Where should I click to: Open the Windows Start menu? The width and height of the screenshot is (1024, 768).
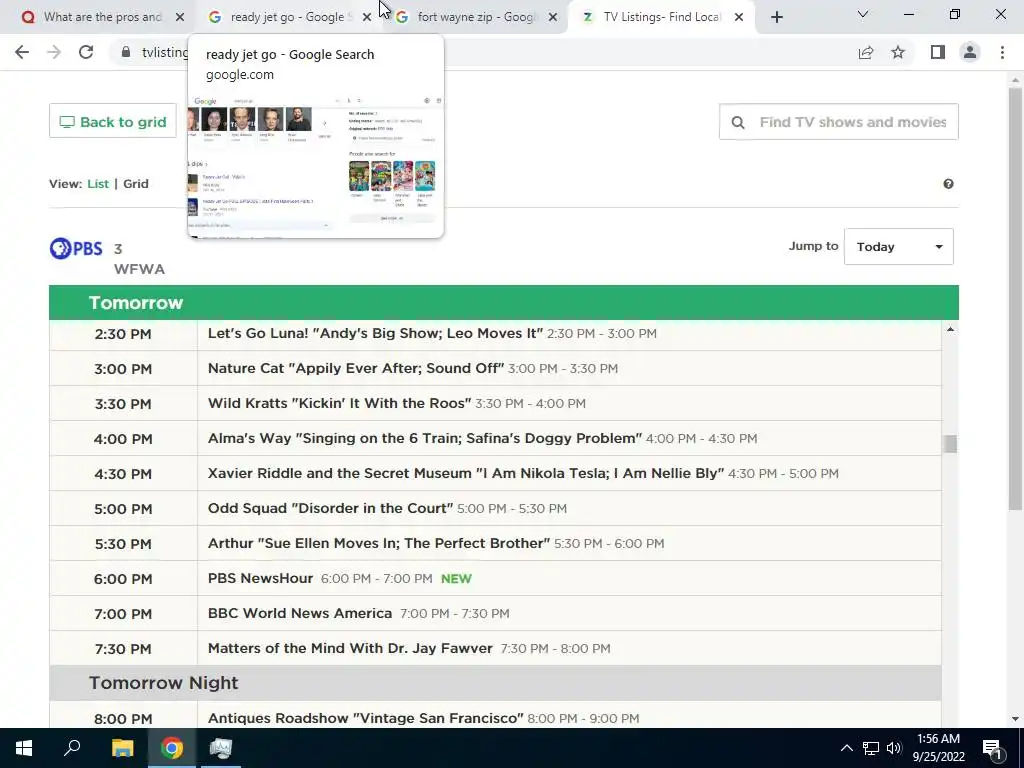click(x=24, y=748)
